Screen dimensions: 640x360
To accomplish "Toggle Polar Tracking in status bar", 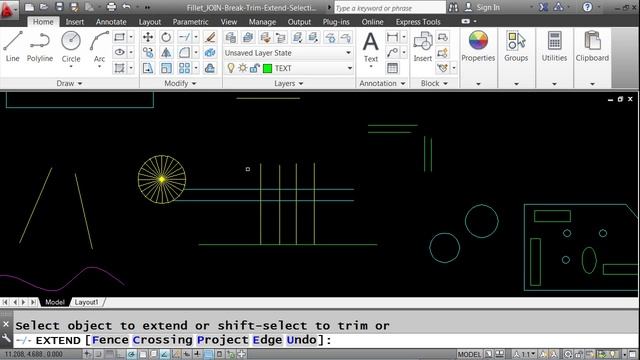I will pos(131,354).
